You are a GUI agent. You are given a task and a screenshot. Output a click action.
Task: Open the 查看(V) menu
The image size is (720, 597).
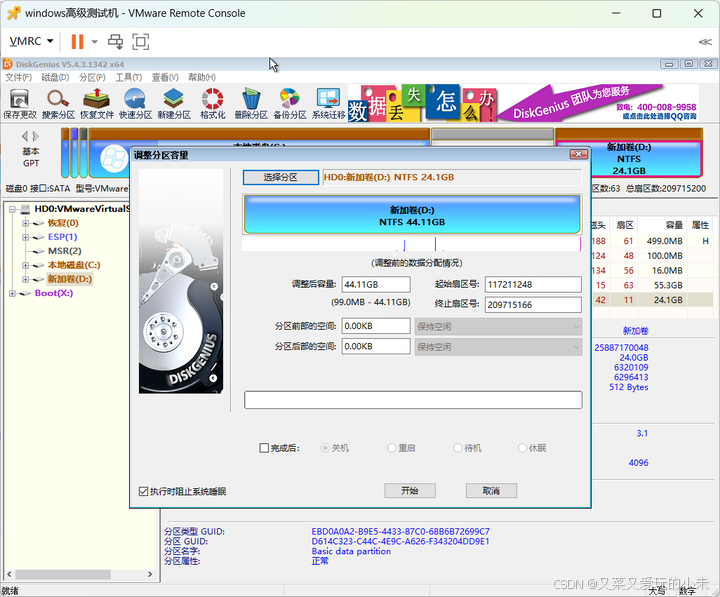165,77
